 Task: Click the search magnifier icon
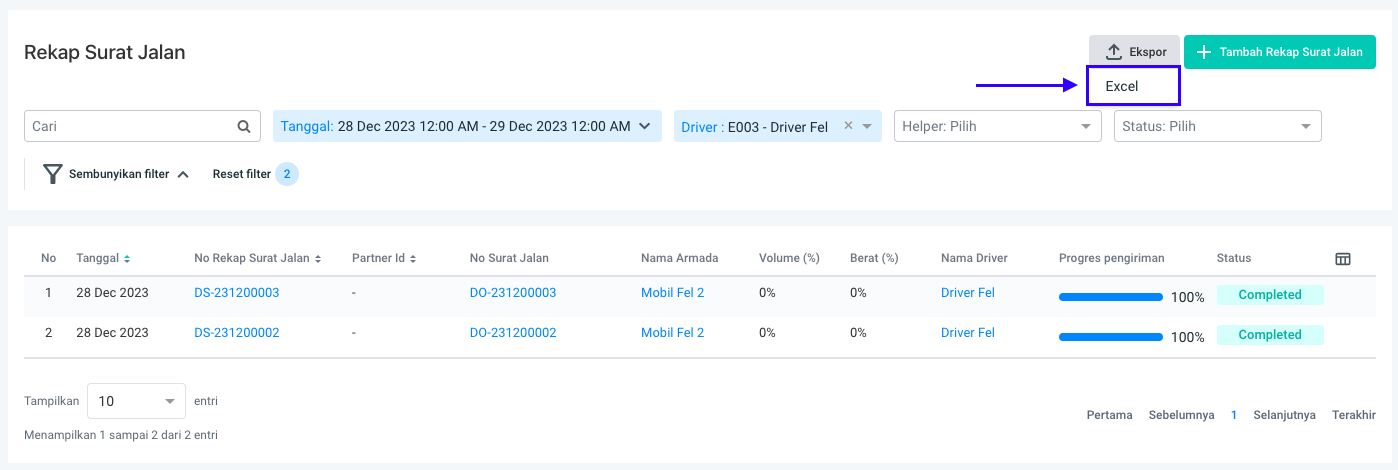point(243,127)
